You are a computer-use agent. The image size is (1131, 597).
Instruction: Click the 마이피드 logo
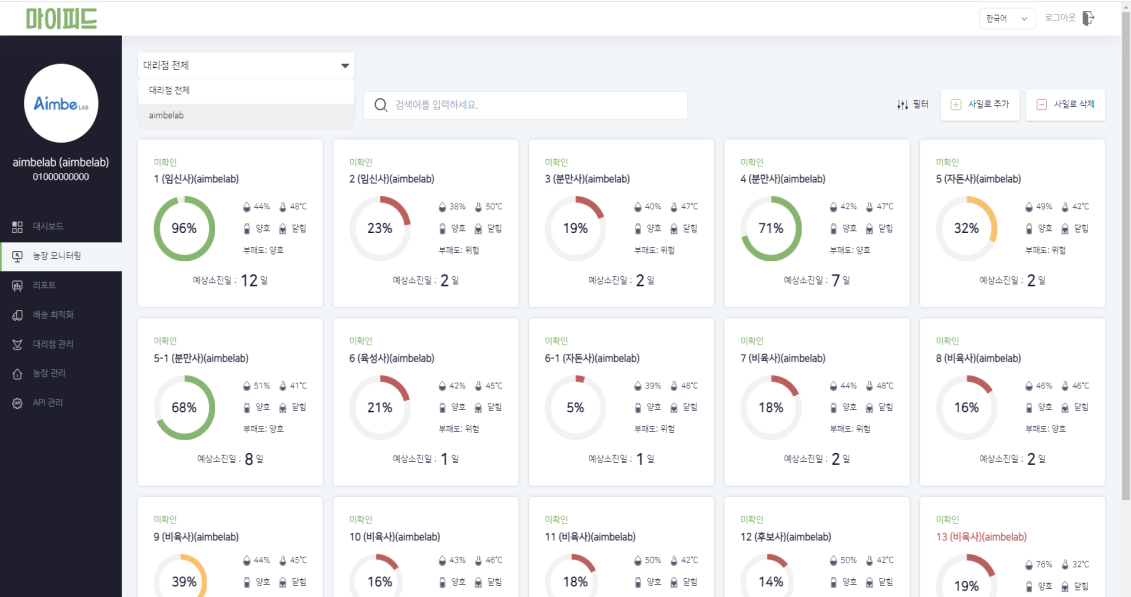[61, 18]
